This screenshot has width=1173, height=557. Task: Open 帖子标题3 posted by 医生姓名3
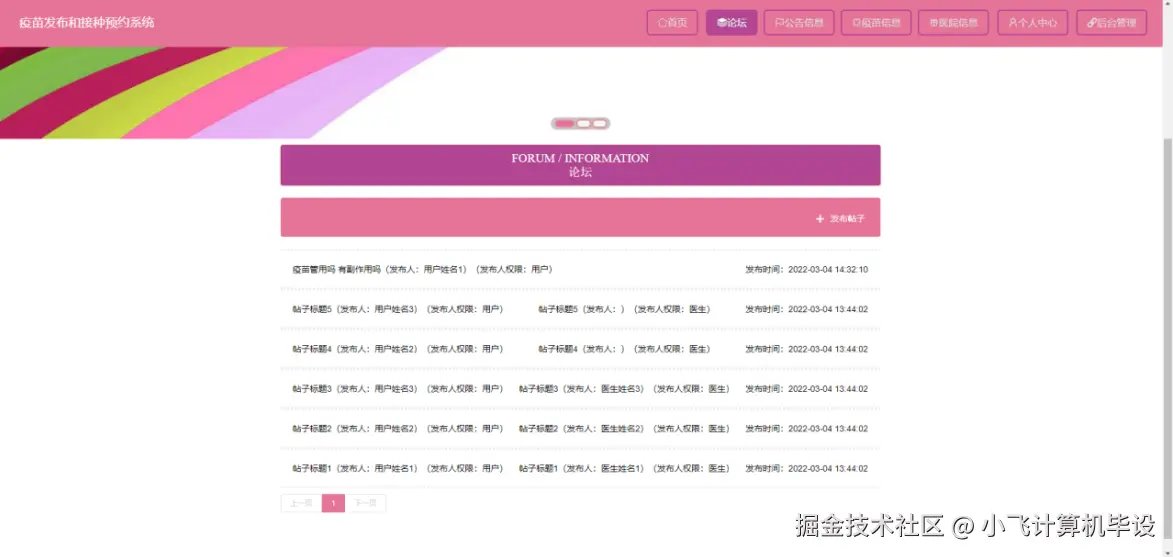pos(624,389)
